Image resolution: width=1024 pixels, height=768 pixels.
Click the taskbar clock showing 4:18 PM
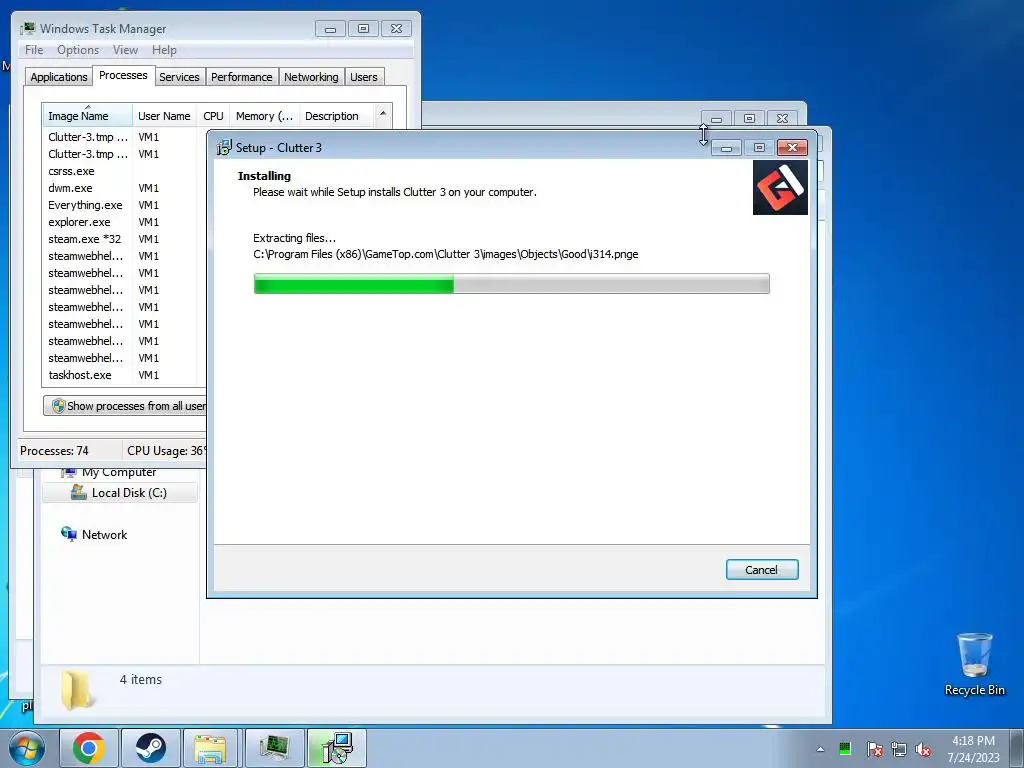click(973, 749)
